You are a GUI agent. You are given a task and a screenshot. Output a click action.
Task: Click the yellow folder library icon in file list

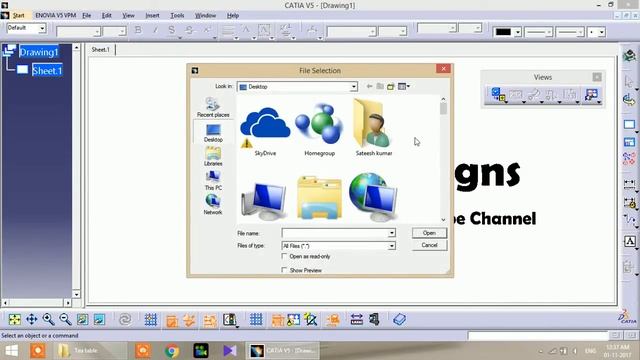[319, 198]
